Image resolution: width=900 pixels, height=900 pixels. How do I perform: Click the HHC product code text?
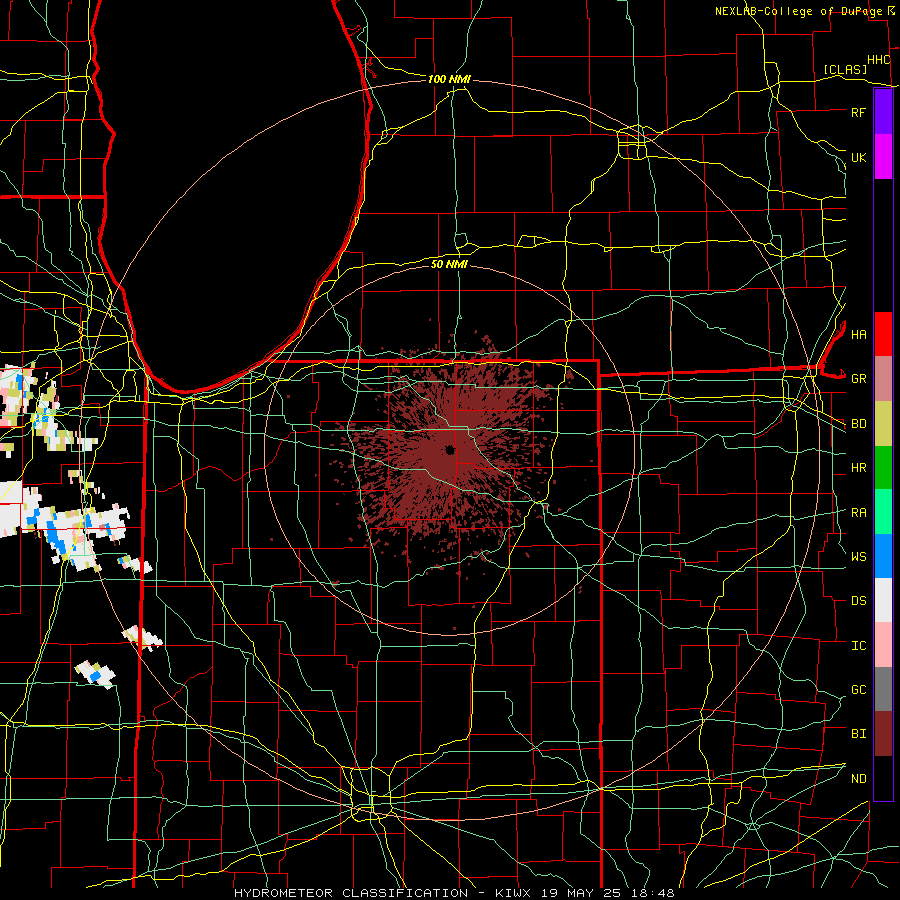click(x=878, y=60)
